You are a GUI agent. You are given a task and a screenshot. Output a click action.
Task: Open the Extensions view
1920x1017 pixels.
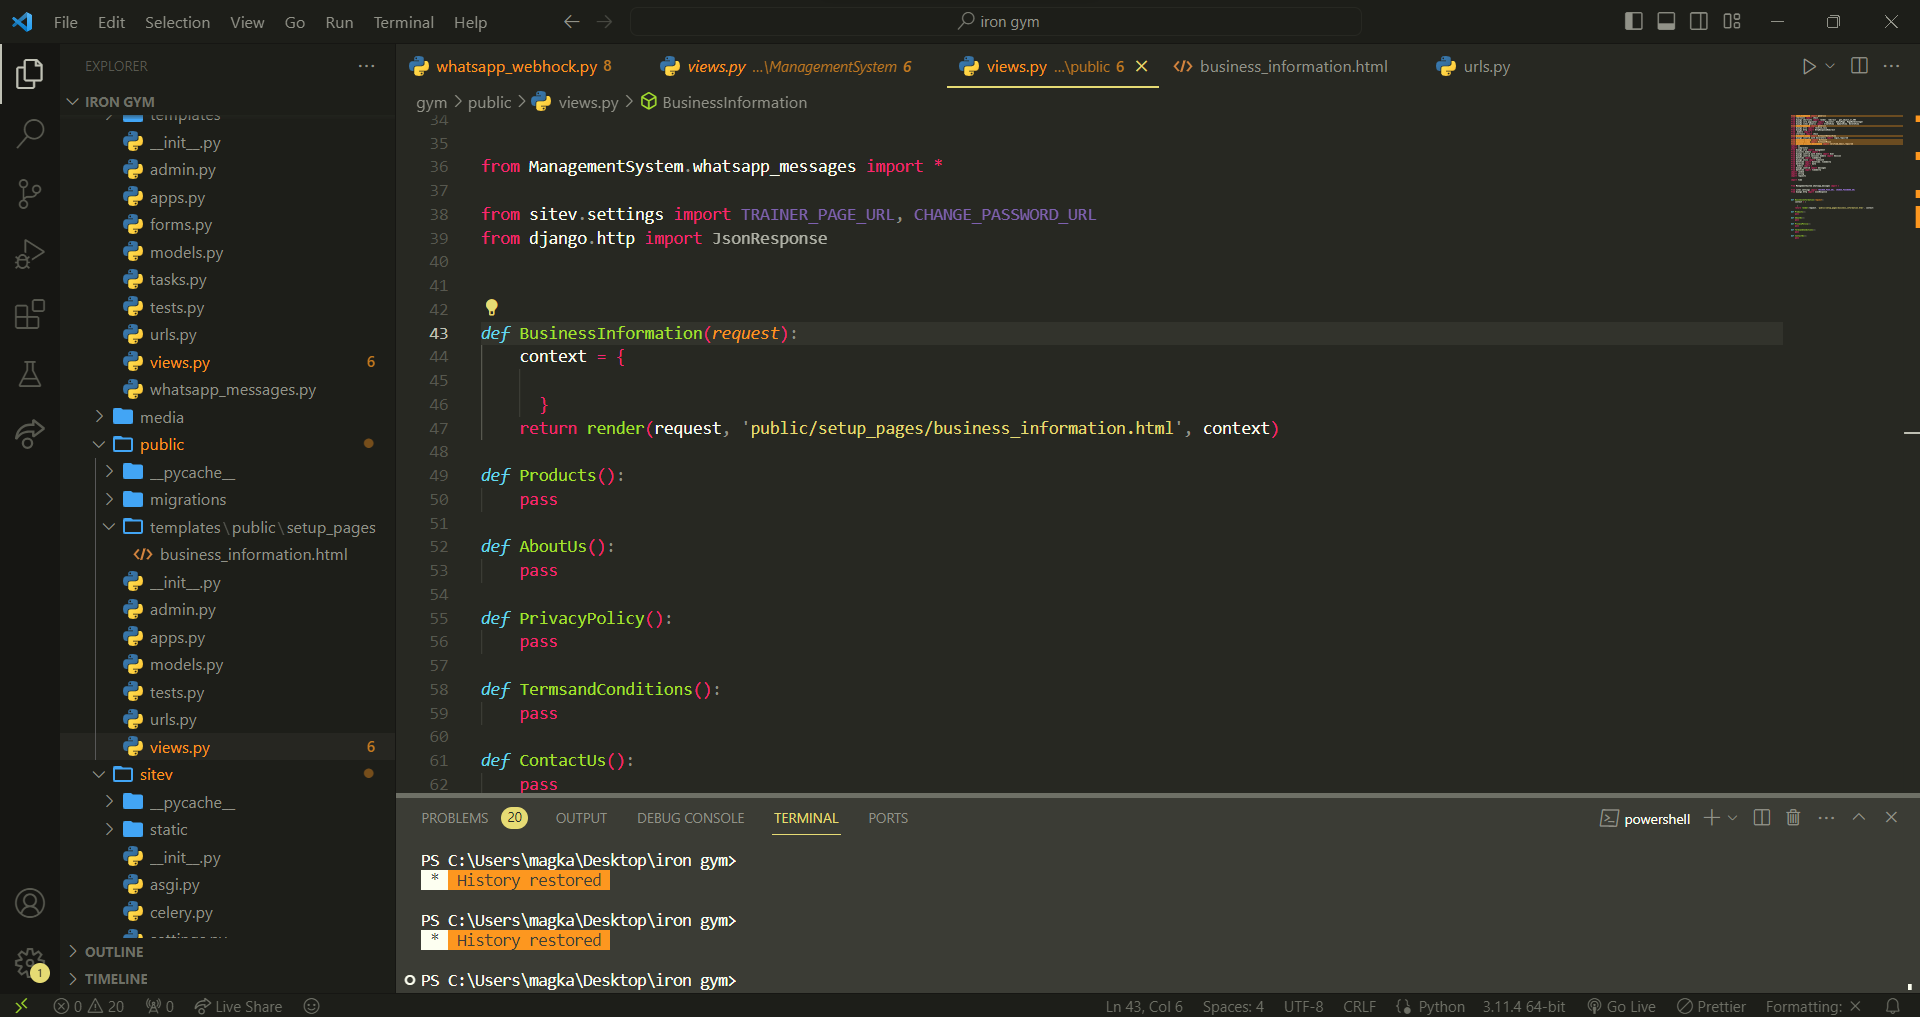tap(30, 314)
